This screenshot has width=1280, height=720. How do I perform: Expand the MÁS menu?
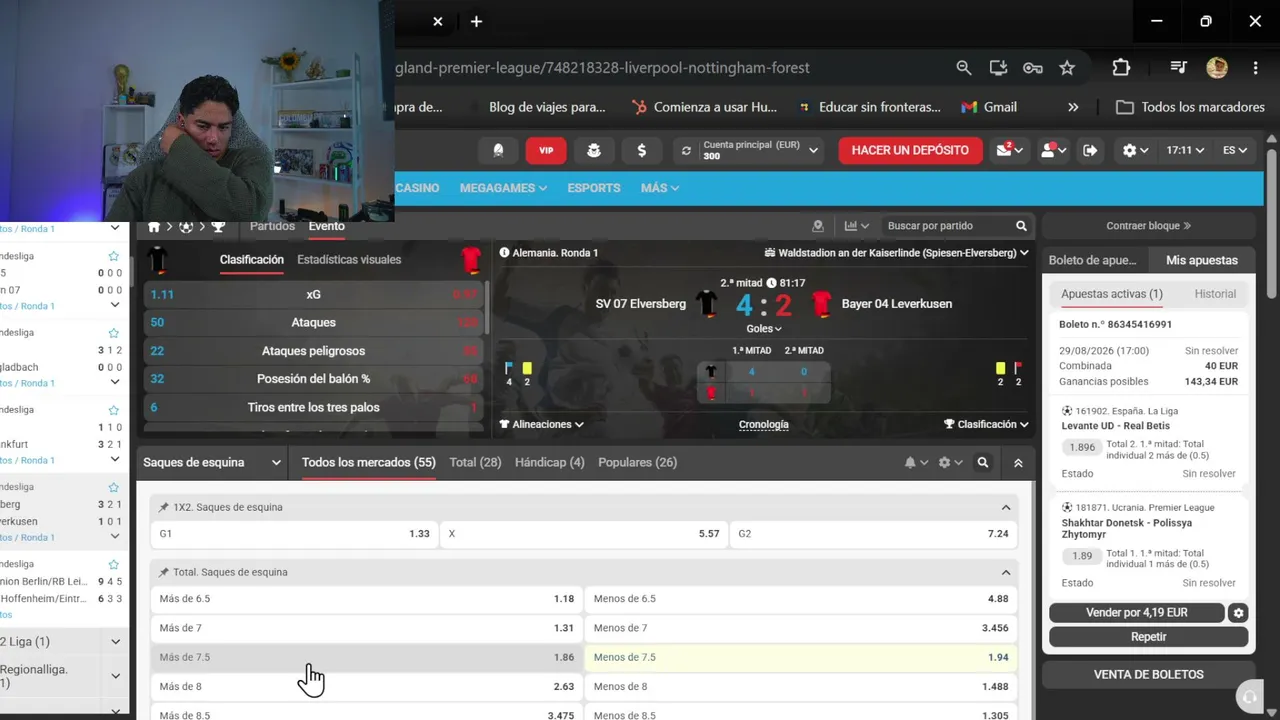[660, 188]
